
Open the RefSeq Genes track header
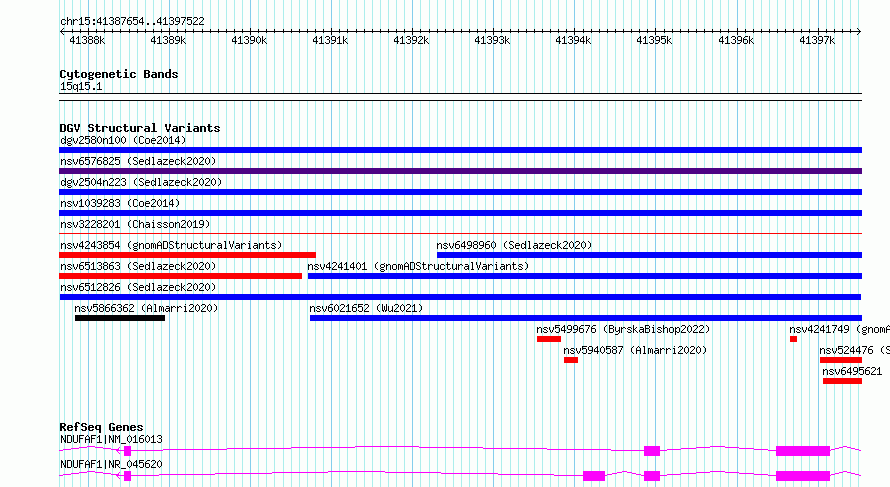[x=101, y=427]
